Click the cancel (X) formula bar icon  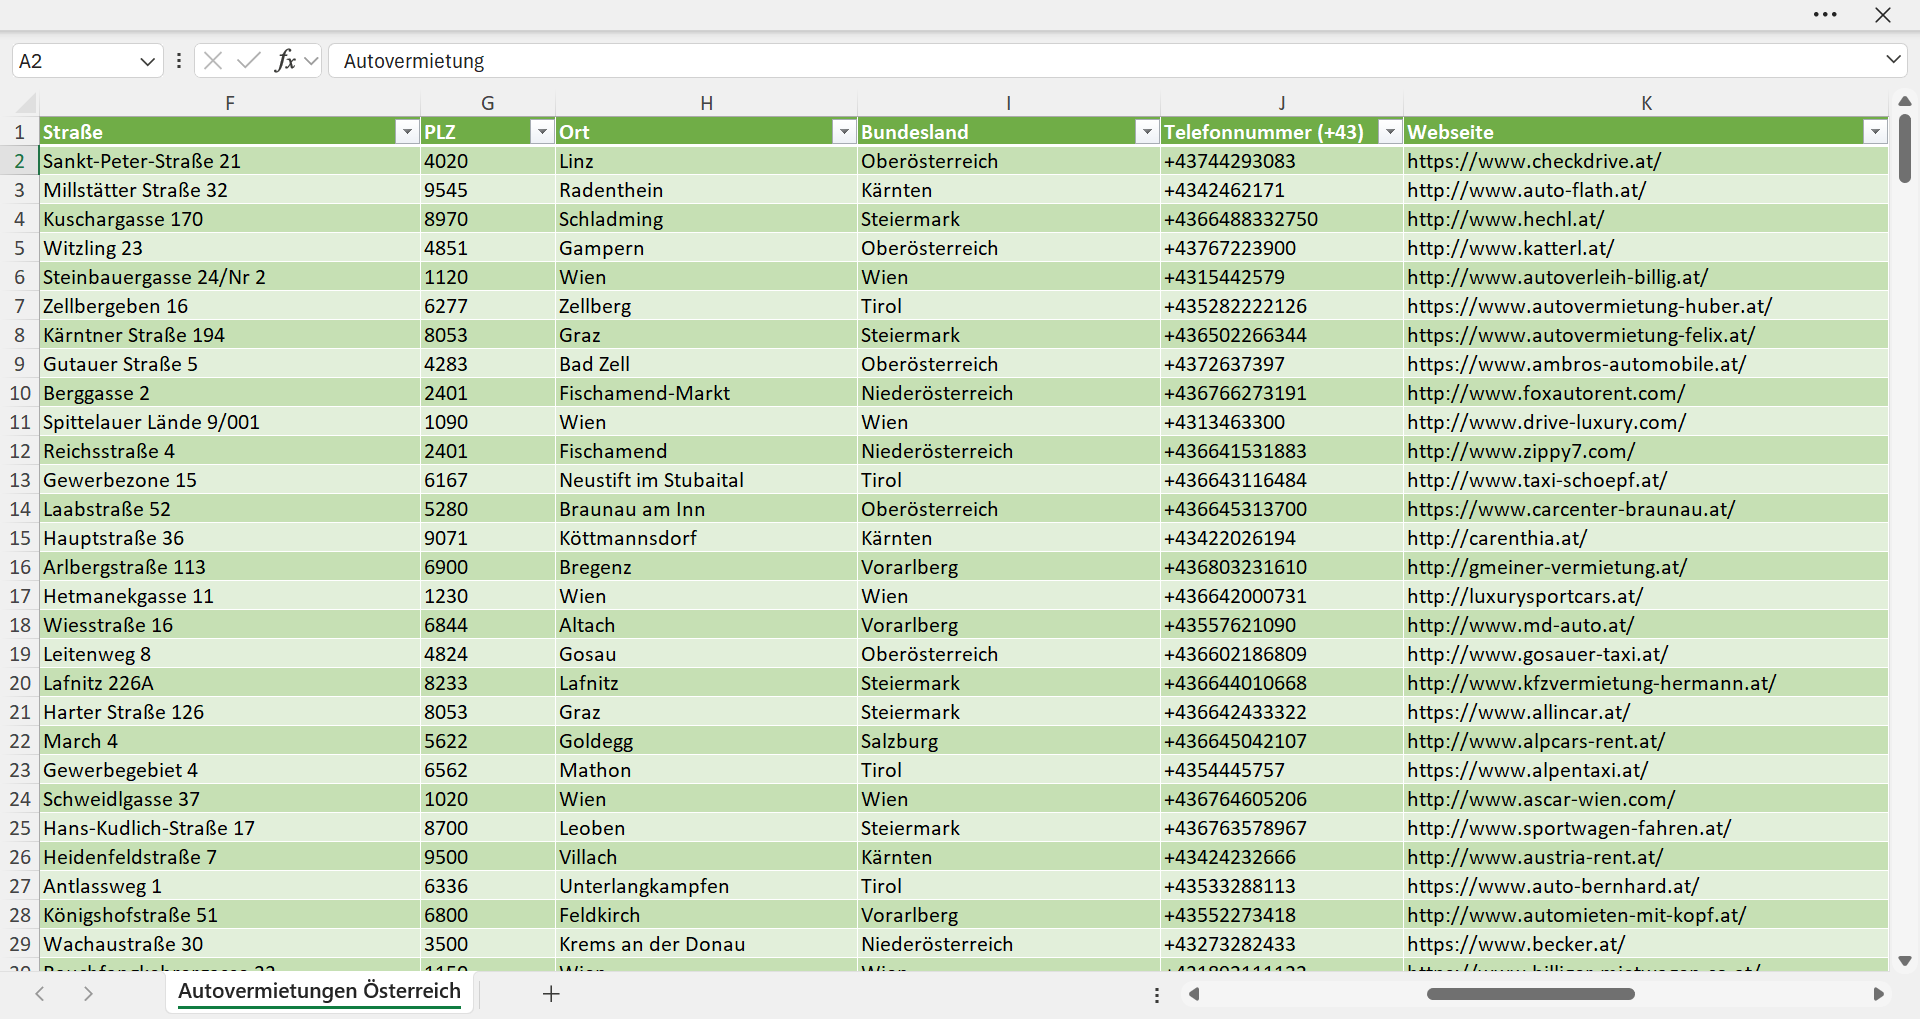tap(213, 61)
